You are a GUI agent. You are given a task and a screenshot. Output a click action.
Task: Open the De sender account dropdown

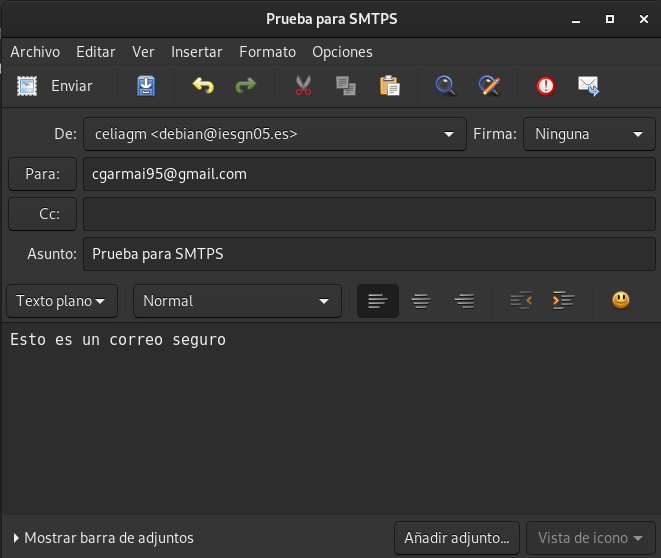point(274,134)
